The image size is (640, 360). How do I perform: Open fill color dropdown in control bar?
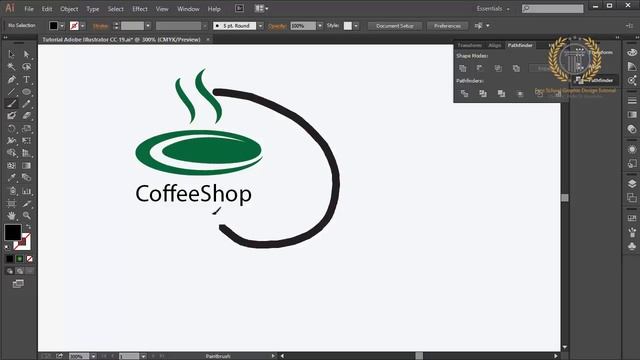click(x=62, y=26)
